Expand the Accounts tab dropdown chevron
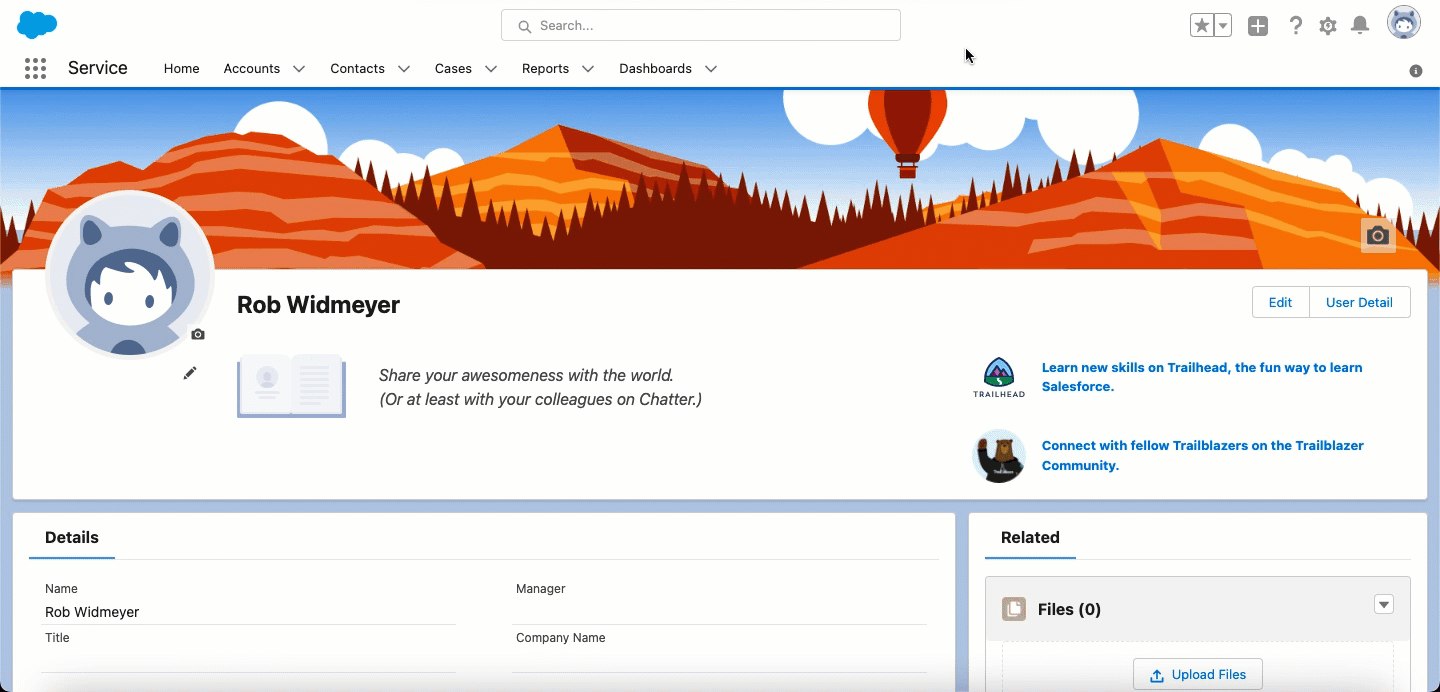Image resolution: width=1440 pixels, height=692 pixels. pos(298,69)
